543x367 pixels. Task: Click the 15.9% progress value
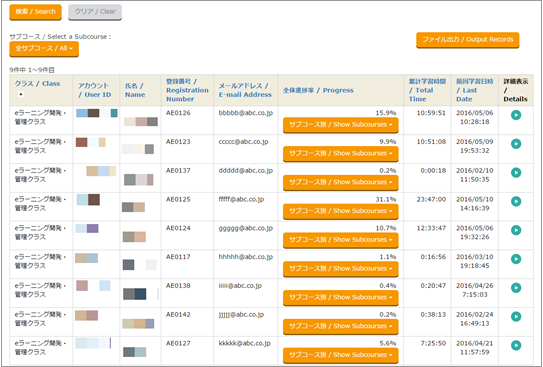[x=386, y=113]
